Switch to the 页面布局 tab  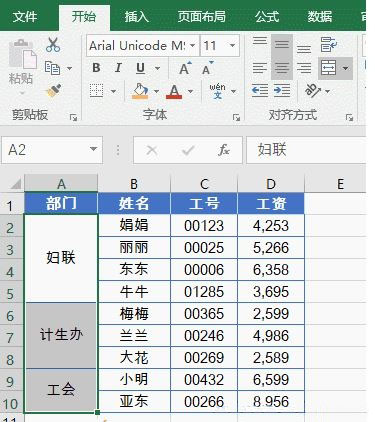(201, 17)
